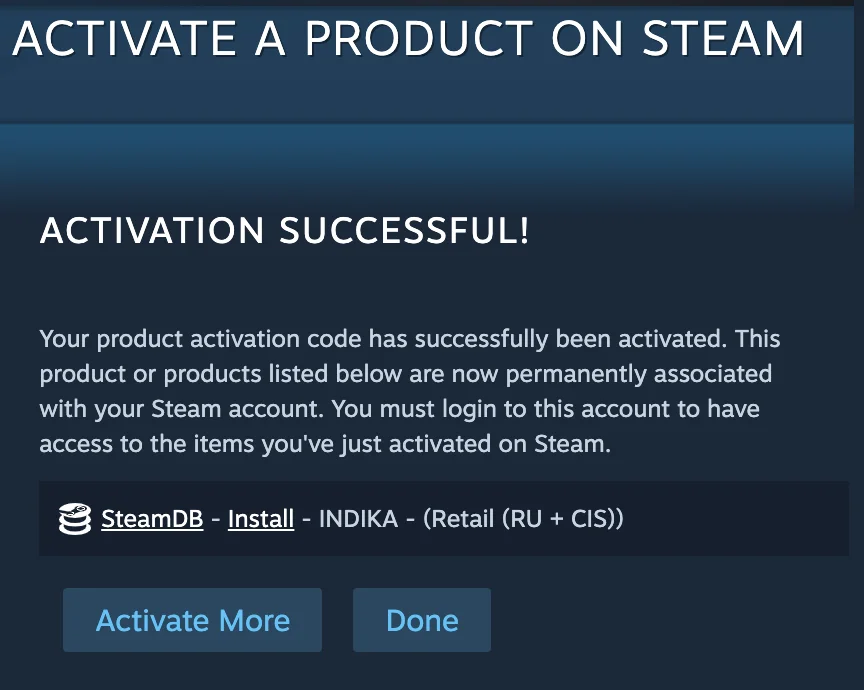Click the dash between SteamDB and Install
The width and height of the screenshot is (864, 690).
[216, 519]
